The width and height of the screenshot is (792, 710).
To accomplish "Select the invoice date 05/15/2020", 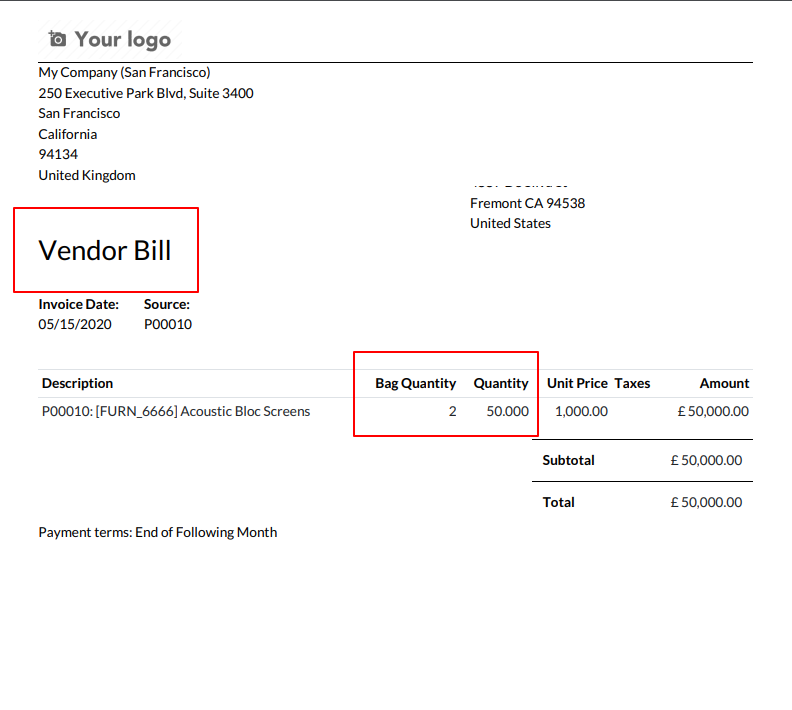I will (x=75, y=324).
